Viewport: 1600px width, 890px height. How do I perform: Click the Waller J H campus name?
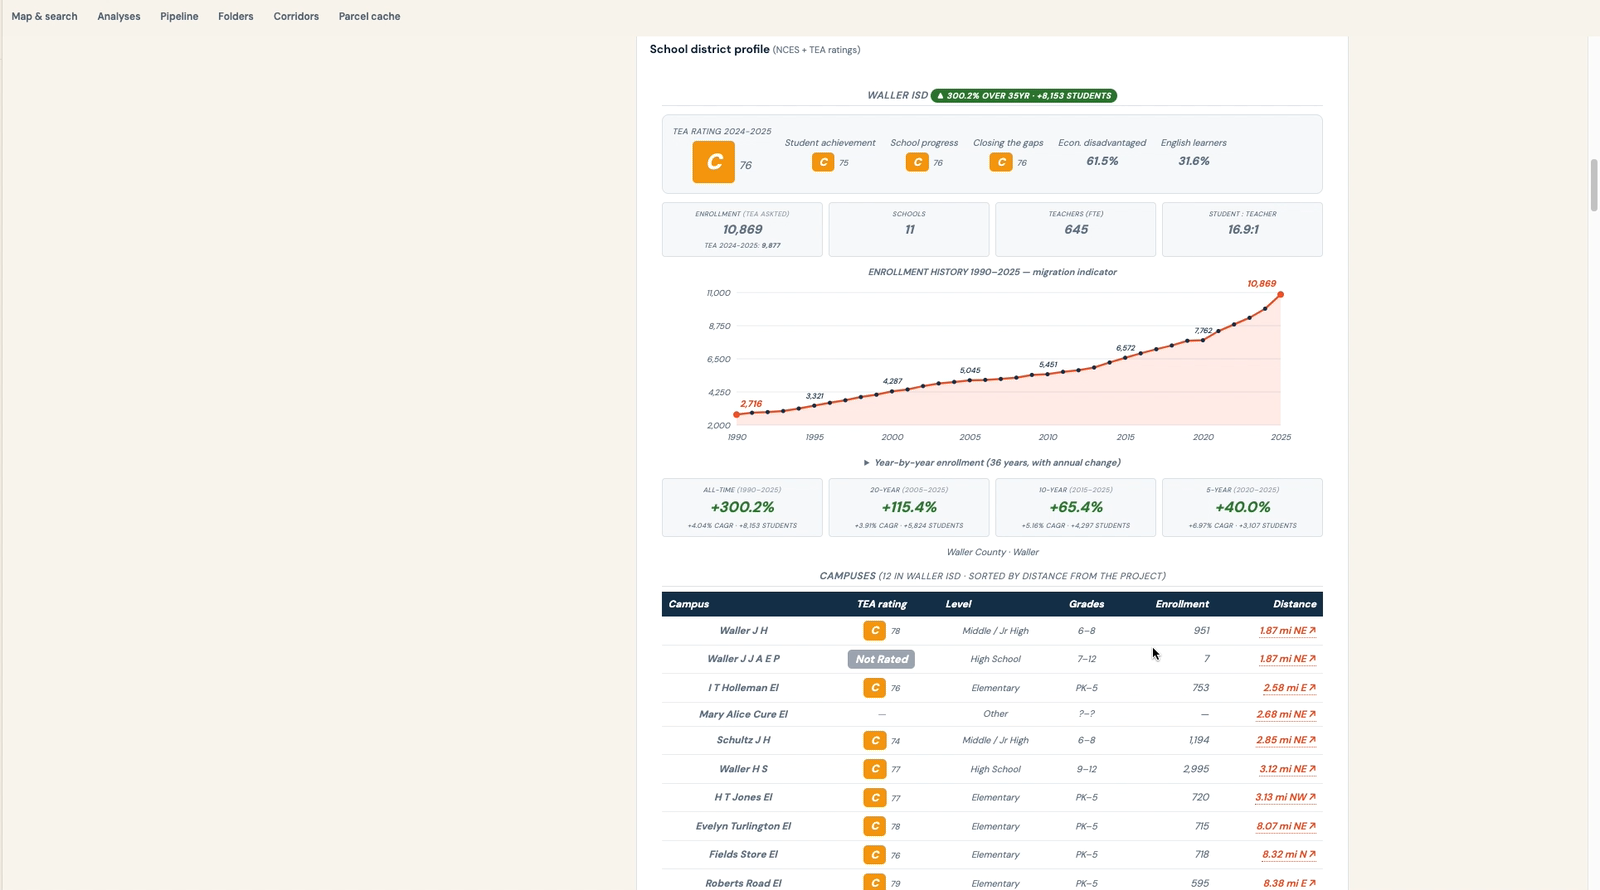[743, 631]
